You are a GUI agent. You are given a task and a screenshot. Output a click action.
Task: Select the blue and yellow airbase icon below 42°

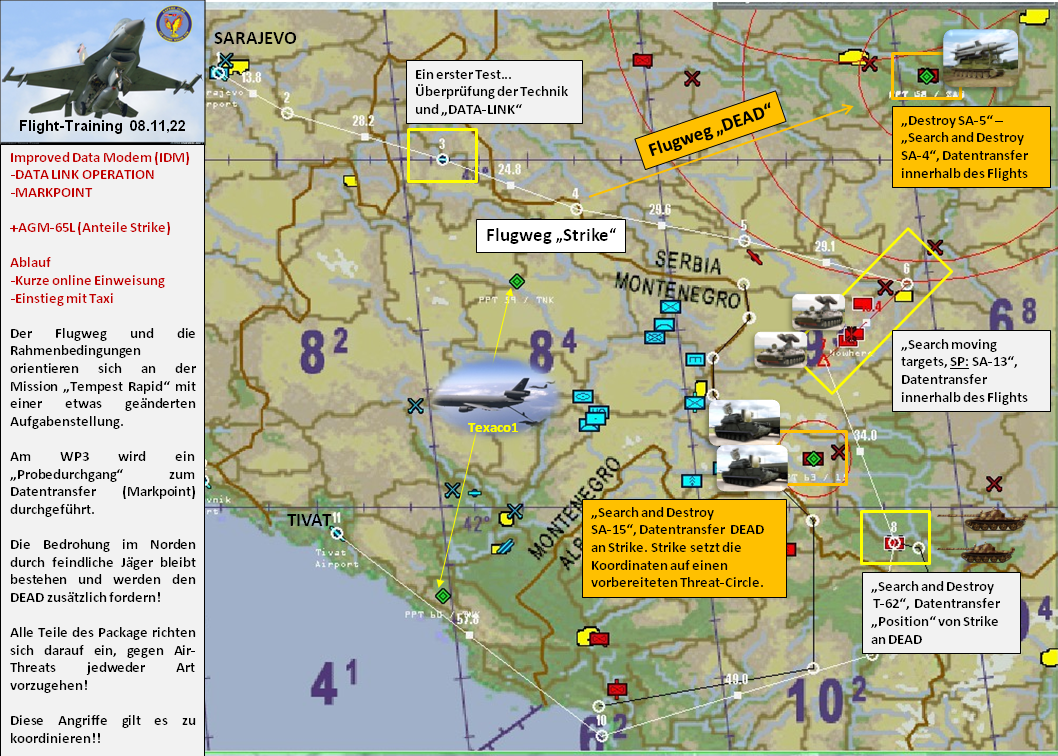503,546
